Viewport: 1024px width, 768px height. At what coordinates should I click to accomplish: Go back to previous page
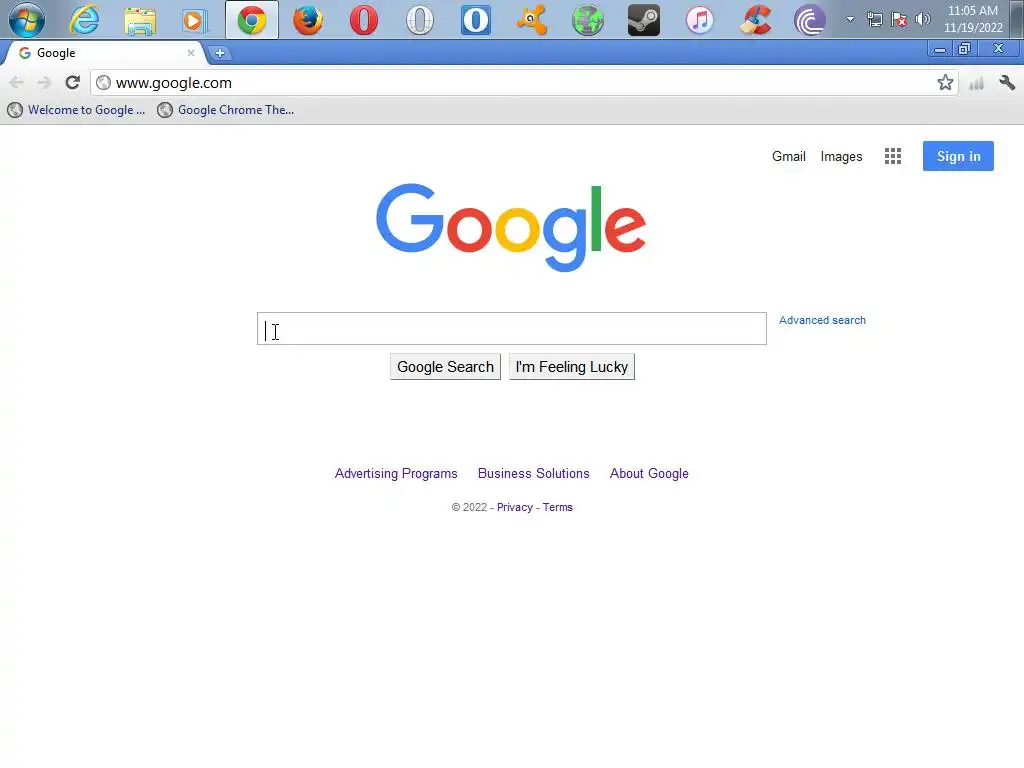[x=16, y=82]
